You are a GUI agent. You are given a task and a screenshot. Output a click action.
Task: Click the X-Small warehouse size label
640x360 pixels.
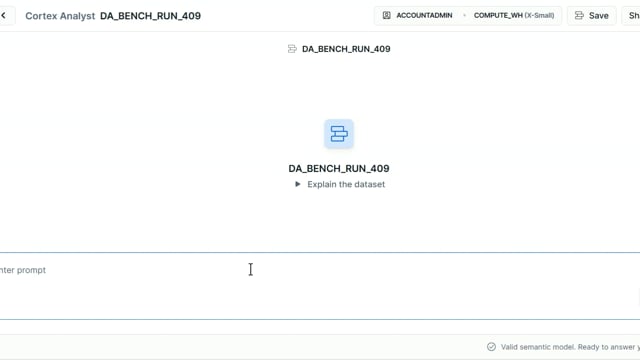pos(539,16)
